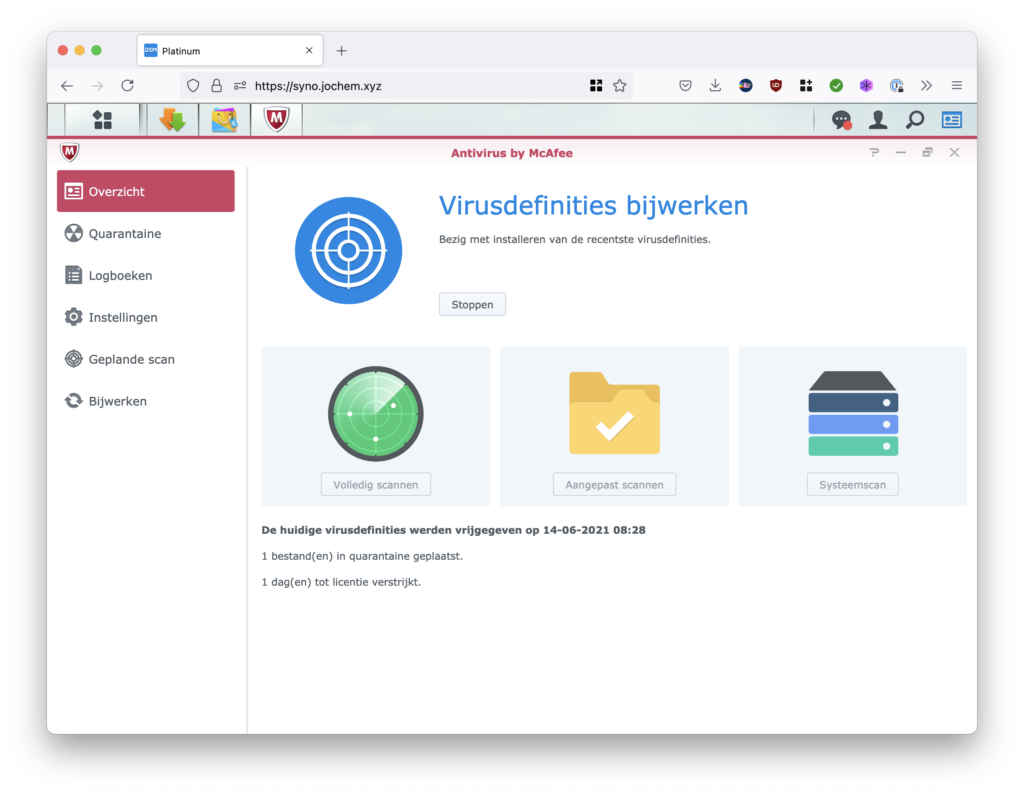Open DSM notifications chat bubble icon

(841, 120)
